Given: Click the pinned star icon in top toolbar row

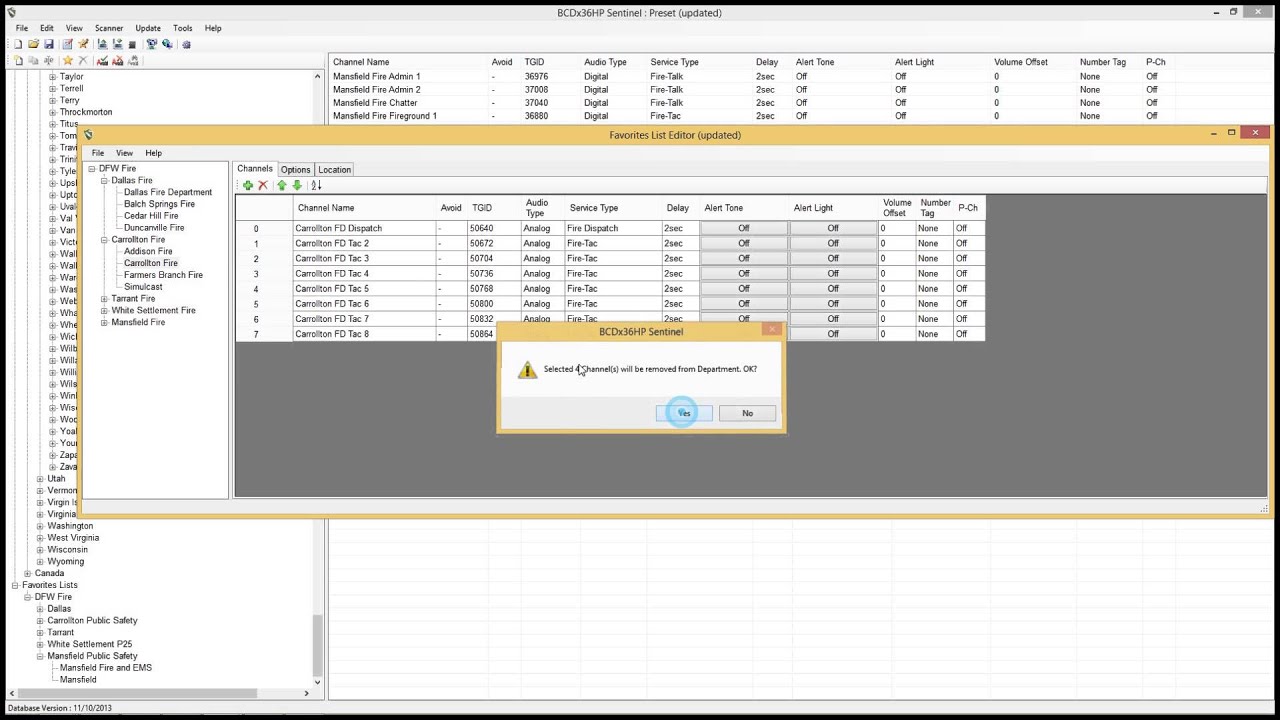Looking at the screenshot, I should (x=83, y=44).
